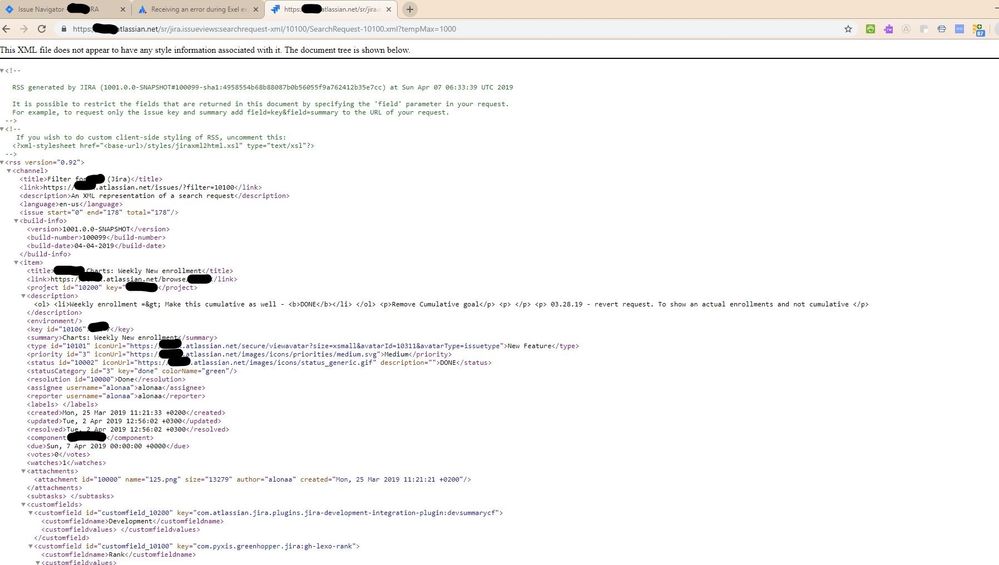Open a new browser tab
Image resolution: width=999 pixels, height=565 pixels.
(x=410, y=10)
